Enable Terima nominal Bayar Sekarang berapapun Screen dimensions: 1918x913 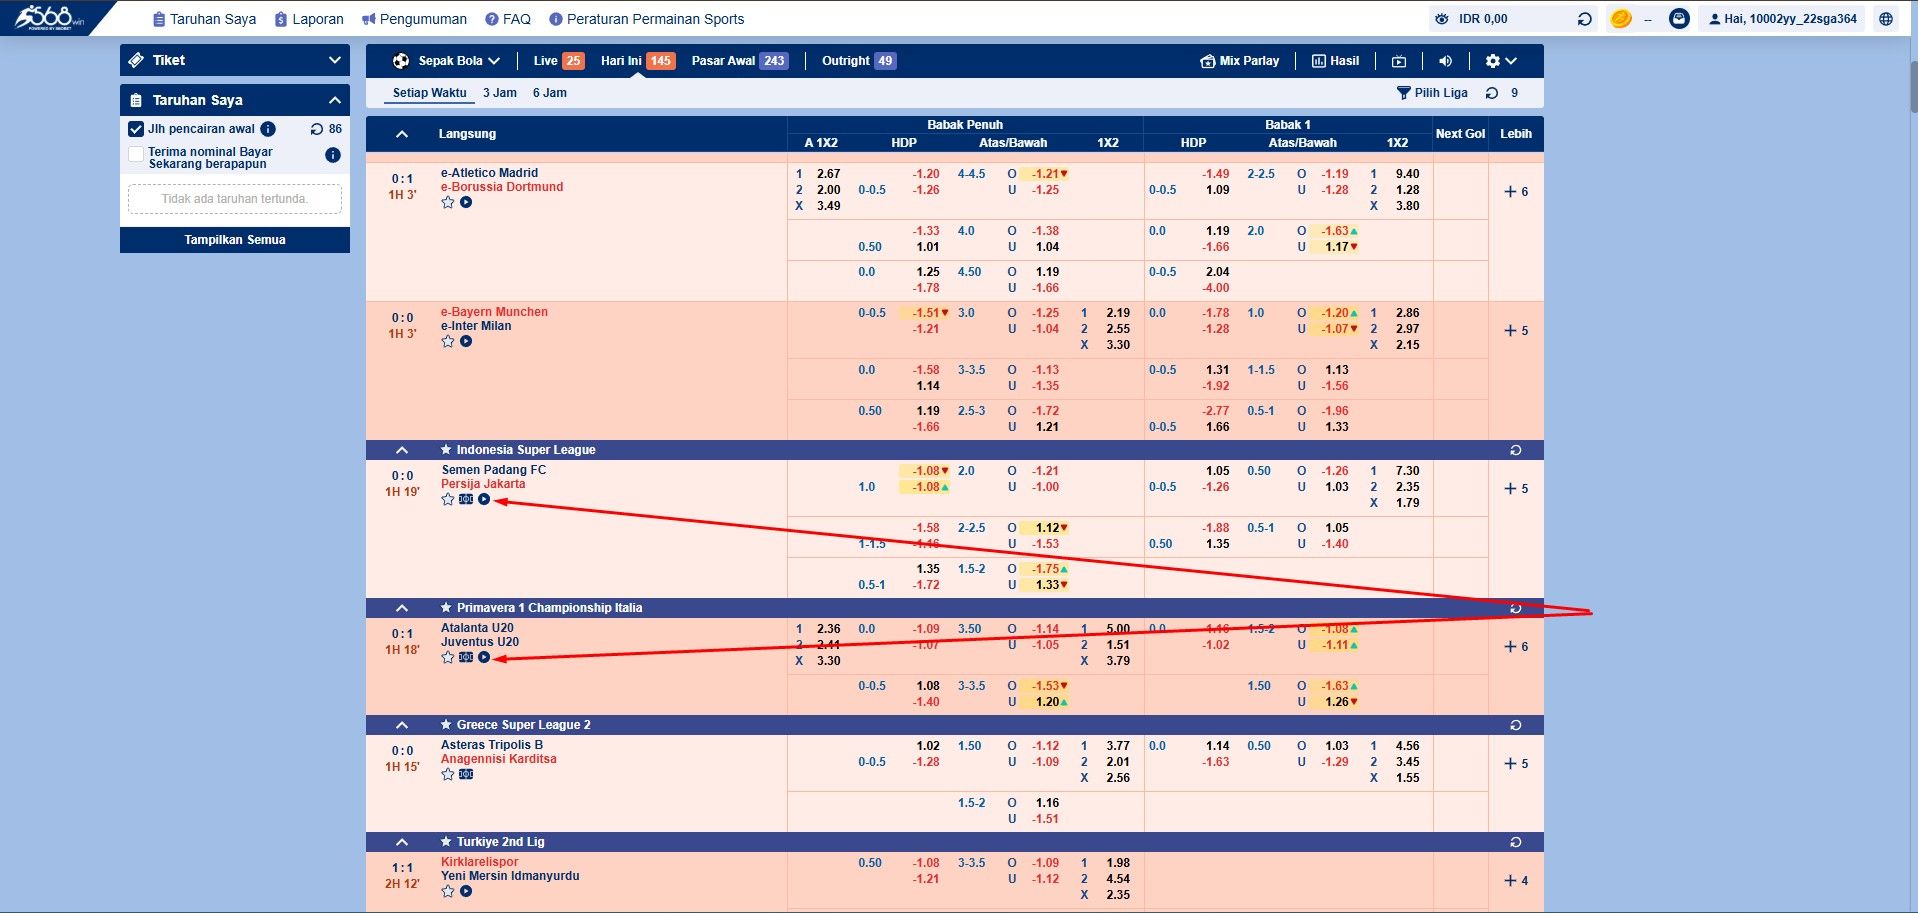(x=136, y=154)
